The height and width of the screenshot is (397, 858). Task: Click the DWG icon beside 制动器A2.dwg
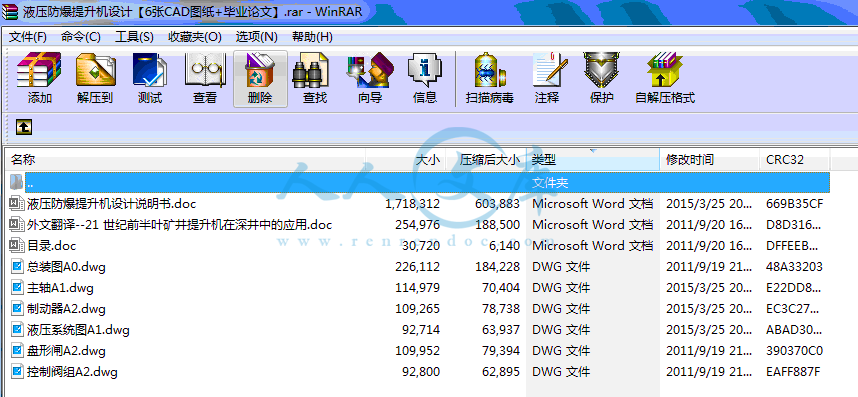(x=18, y=309)
